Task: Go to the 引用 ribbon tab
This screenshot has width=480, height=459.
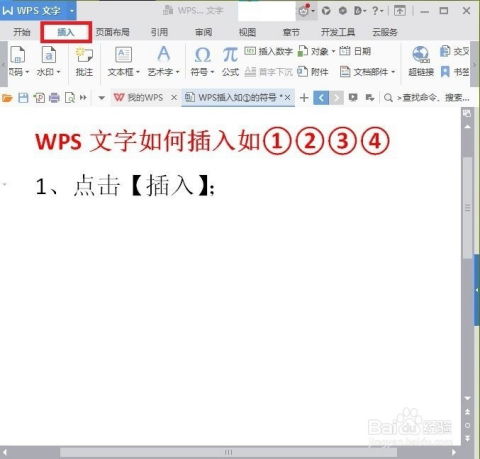Action: (159, 32)
